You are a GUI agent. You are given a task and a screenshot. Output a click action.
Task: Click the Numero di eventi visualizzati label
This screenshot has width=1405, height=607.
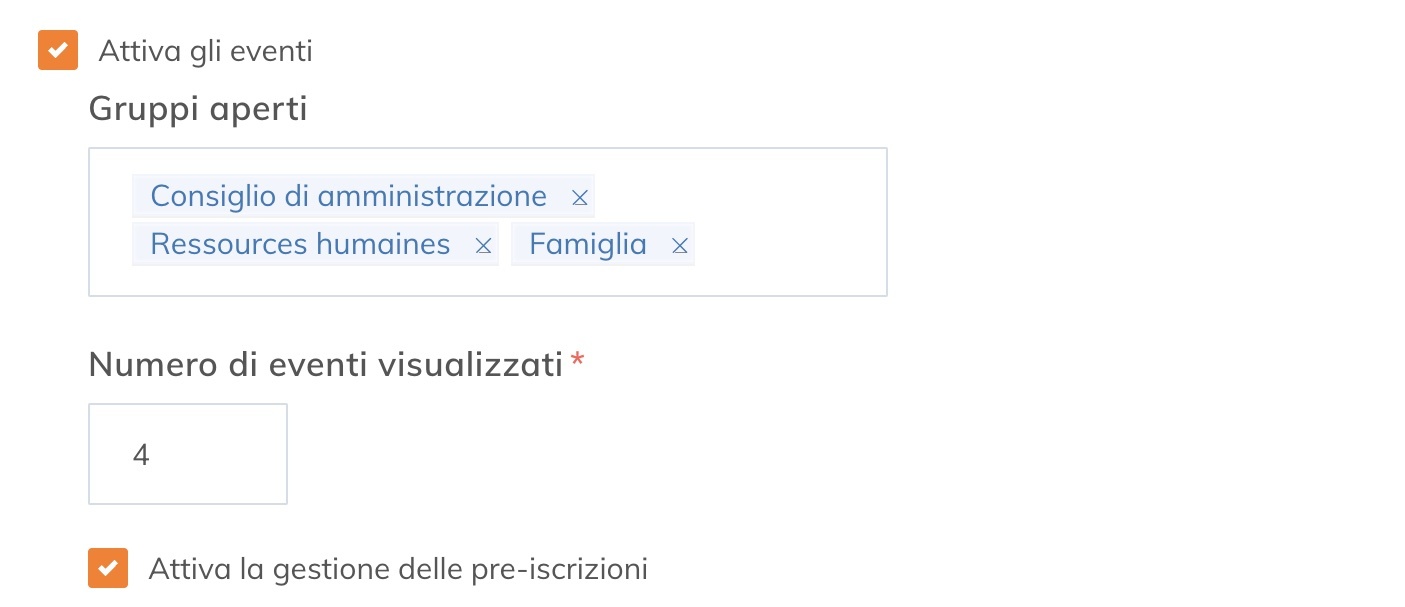pos(325,364)
